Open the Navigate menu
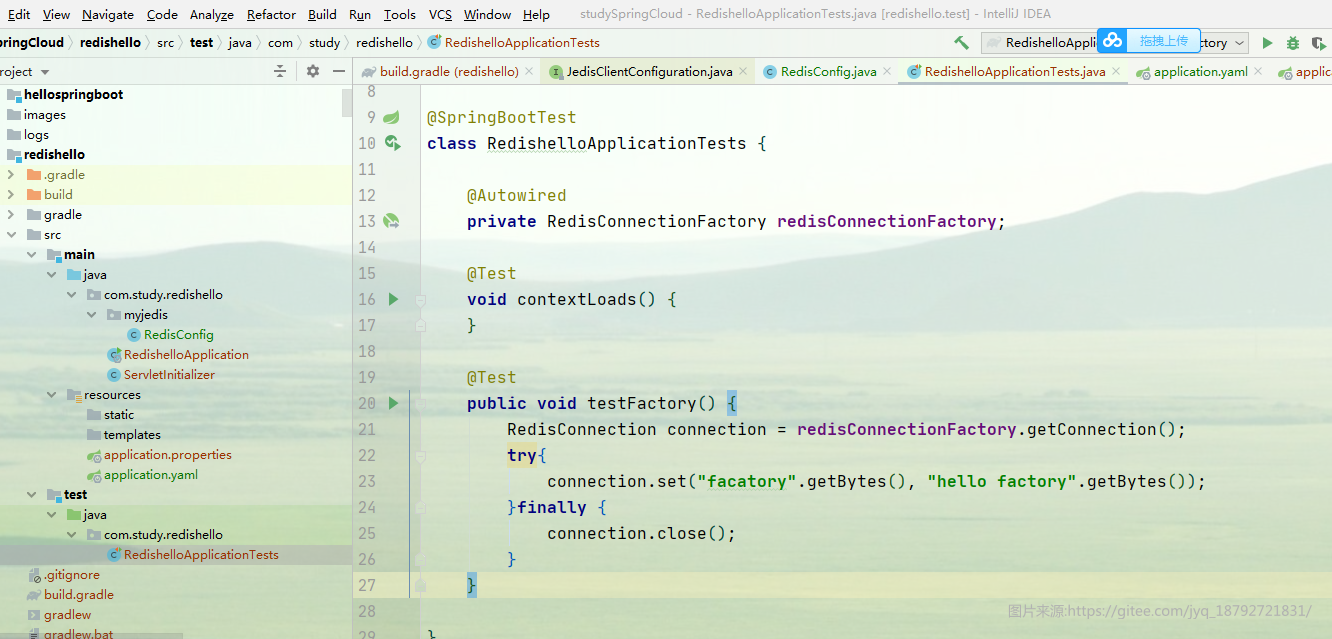 [108, 14]
